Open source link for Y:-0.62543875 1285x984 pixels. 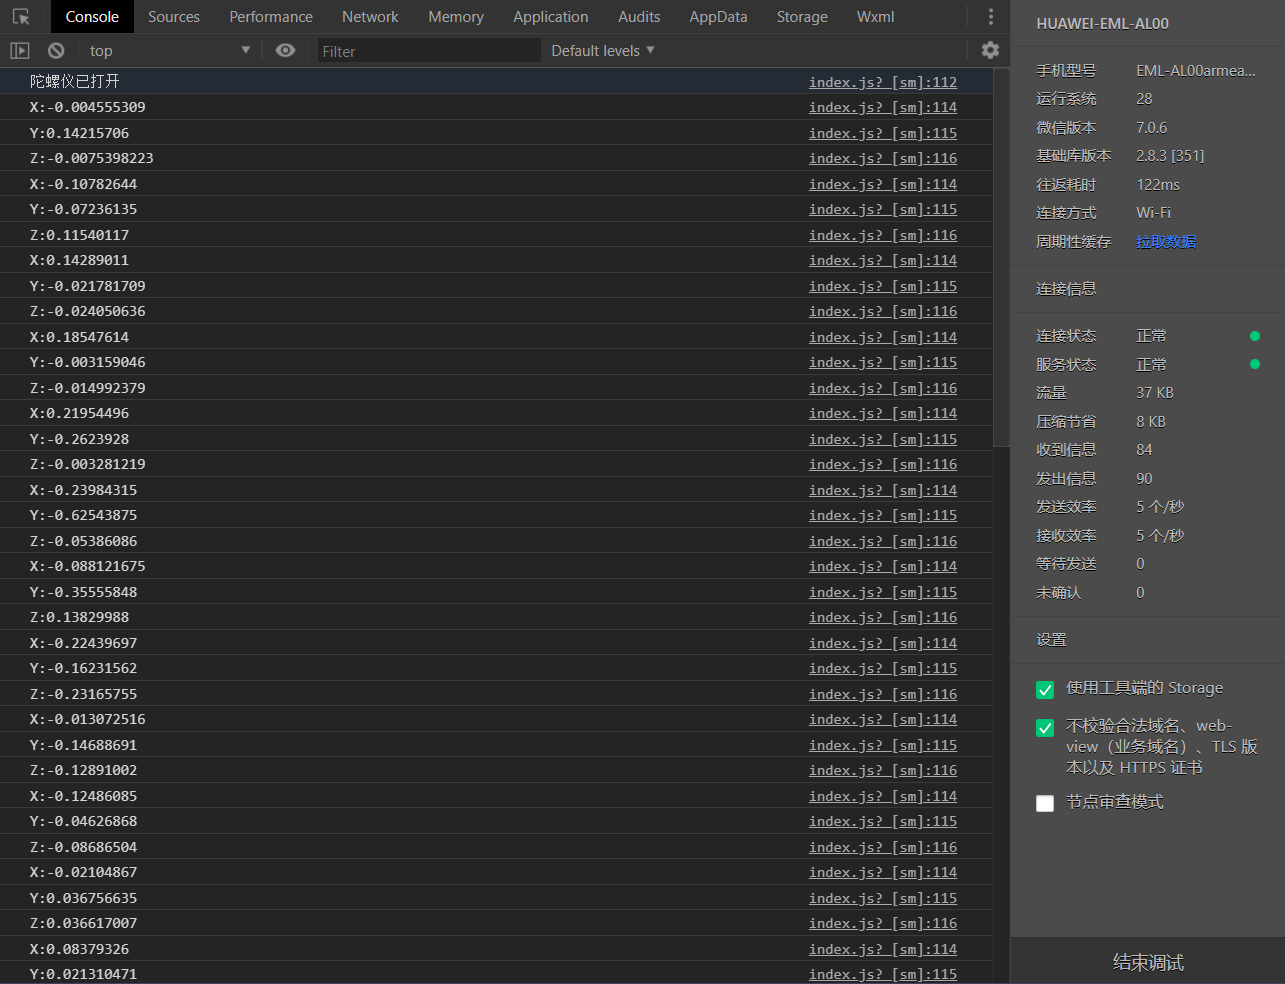(883, 515)
